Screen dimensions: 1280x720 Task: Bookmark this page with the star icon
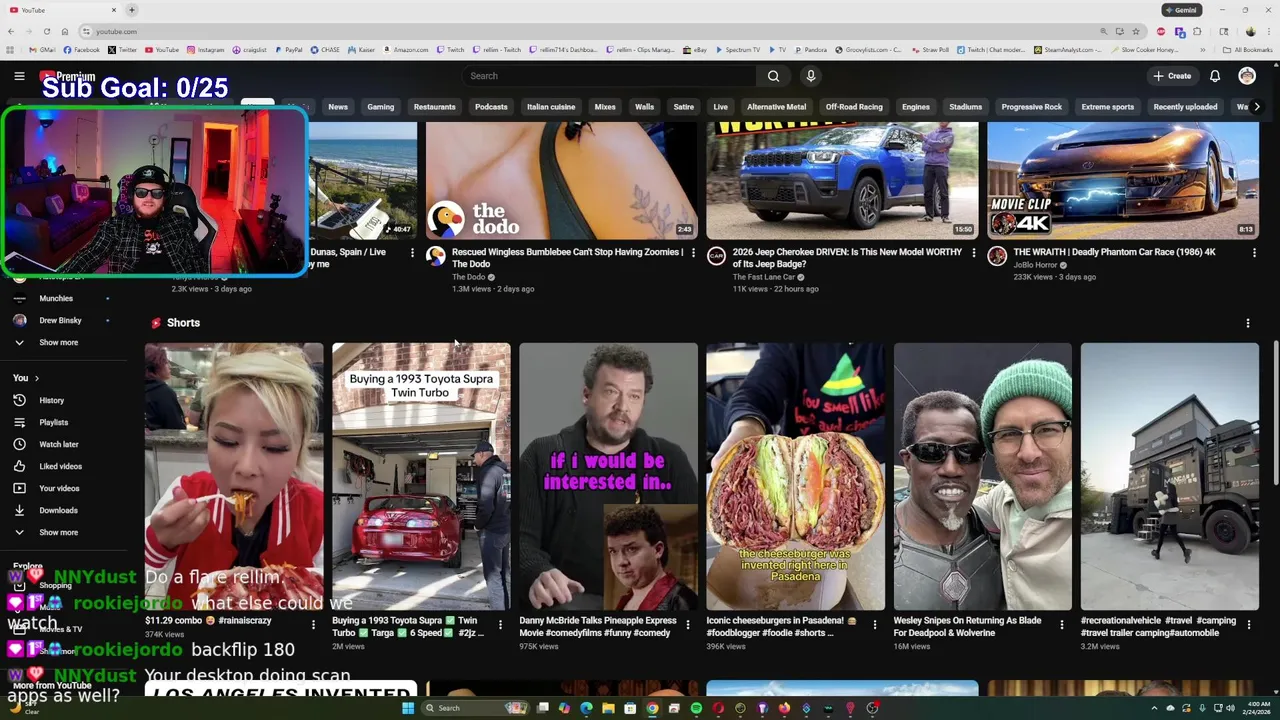tap(1135, 31)
